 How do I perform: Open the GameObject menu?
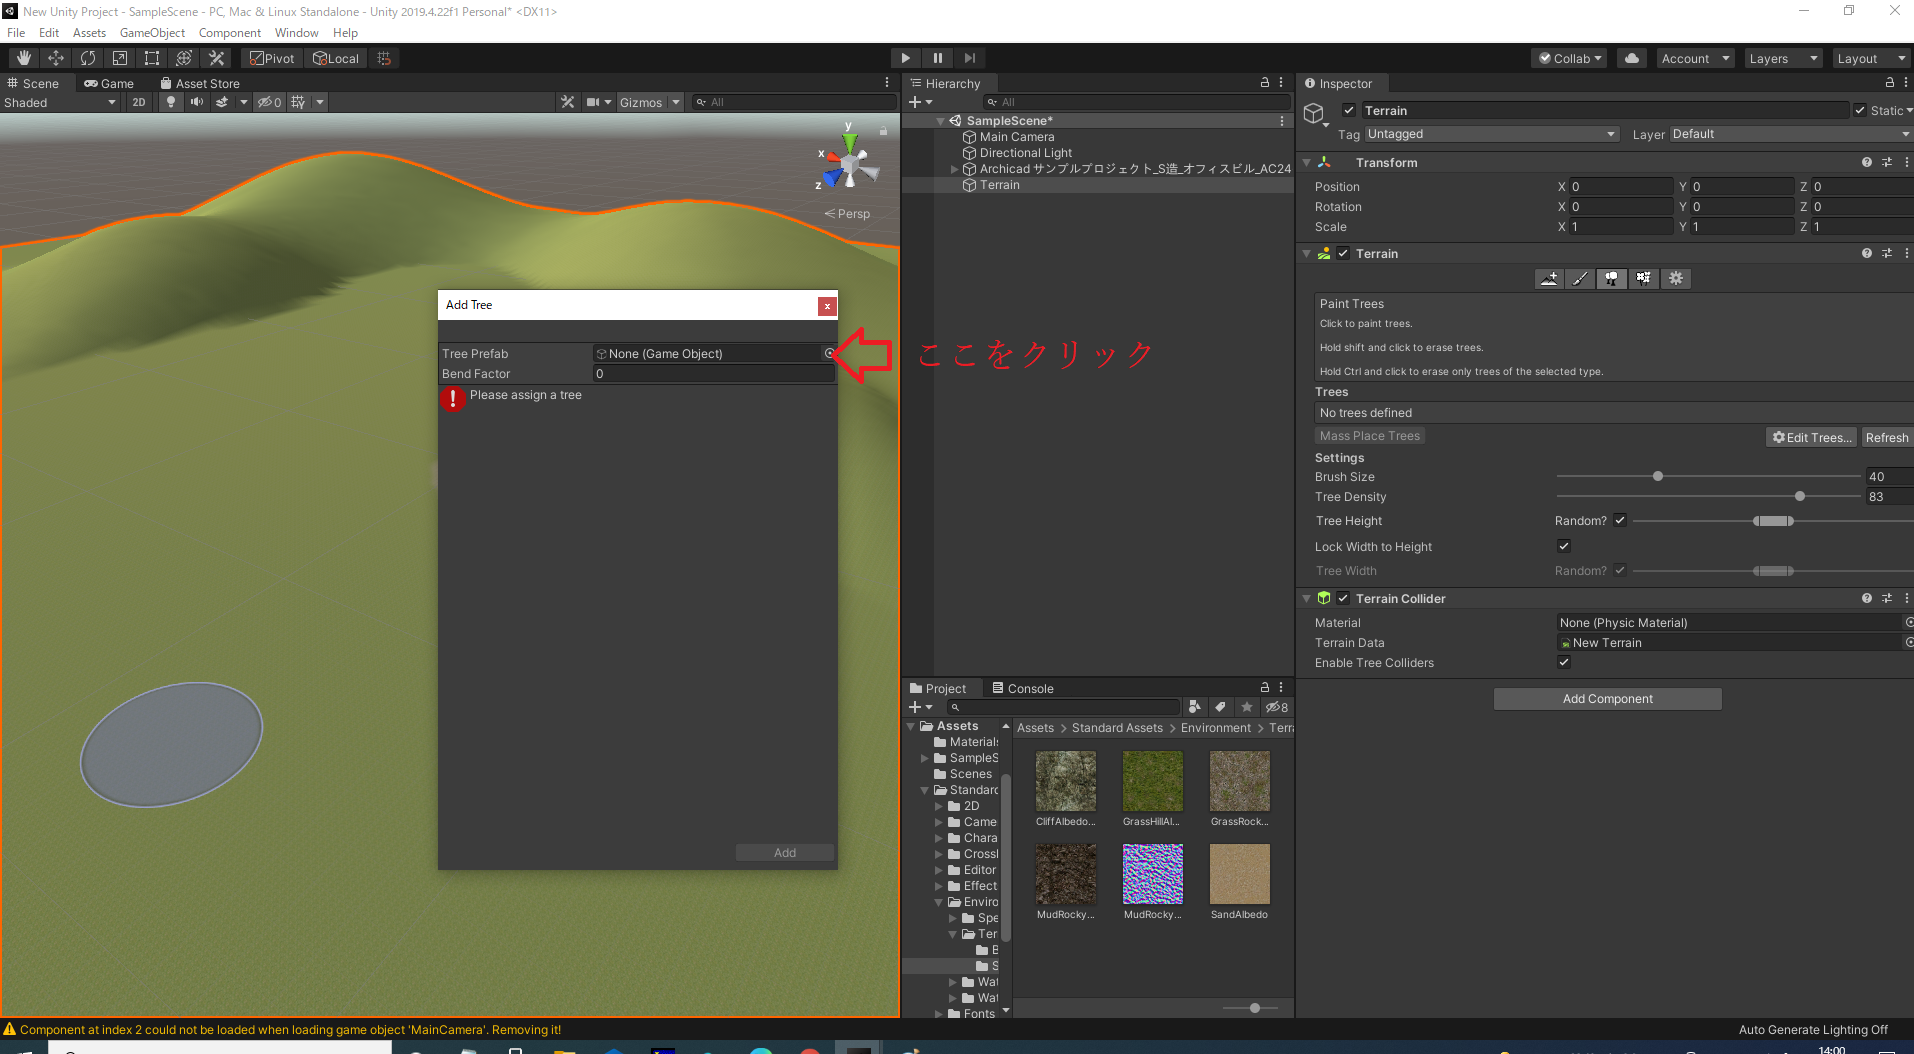[x=152, y=33]
